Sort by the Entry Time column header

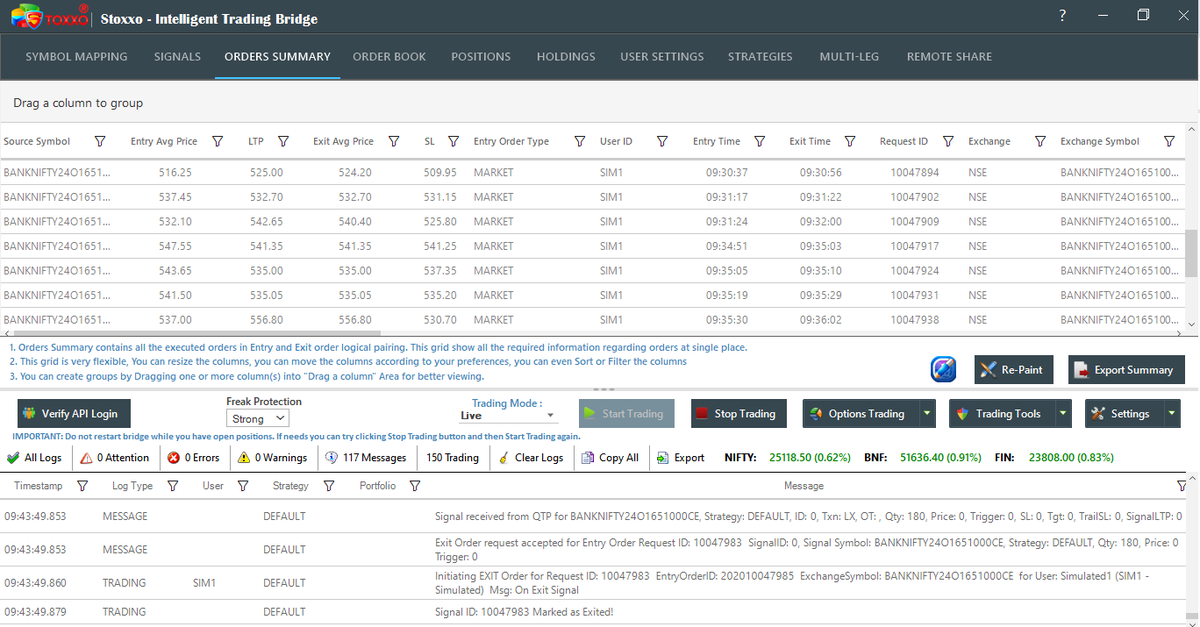717,142
